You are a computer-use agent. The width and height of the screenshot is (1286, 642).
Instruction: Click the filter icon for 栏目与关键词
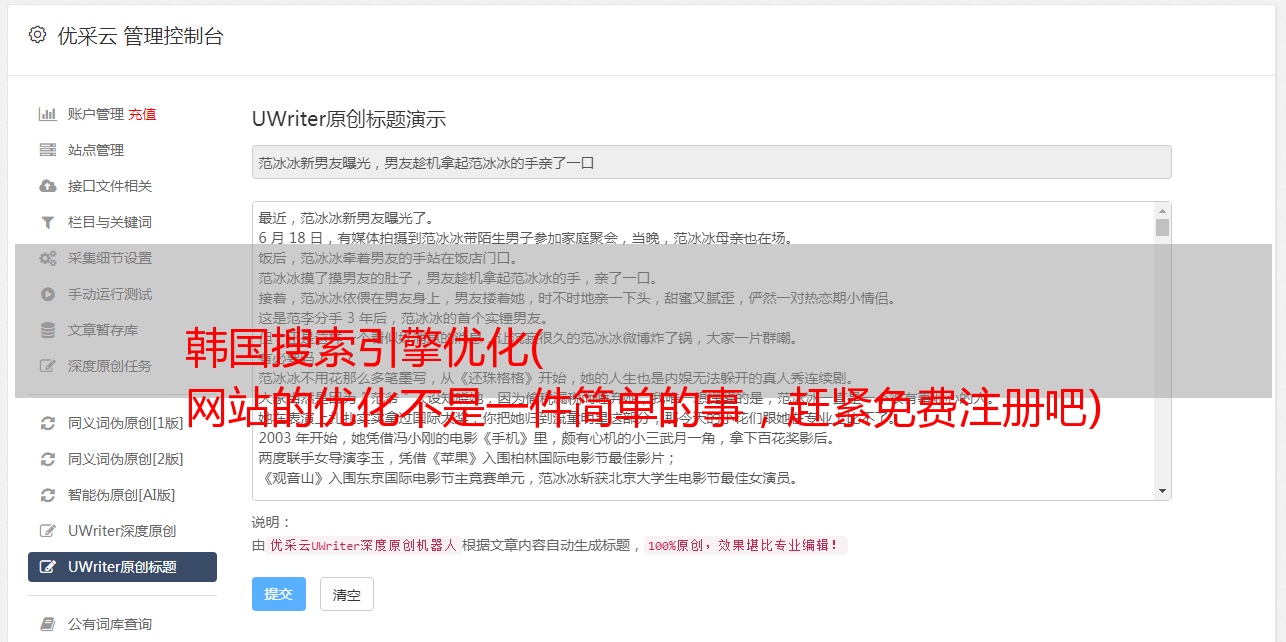(x=47, y=222)
